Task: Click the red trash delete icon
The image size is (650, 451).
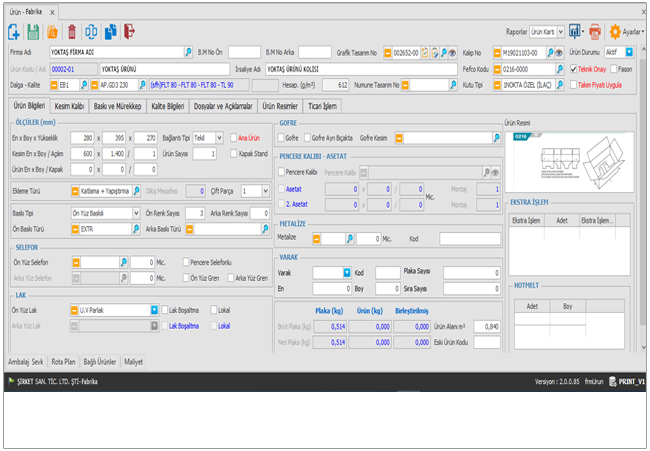Action: [x=71, y=32]
